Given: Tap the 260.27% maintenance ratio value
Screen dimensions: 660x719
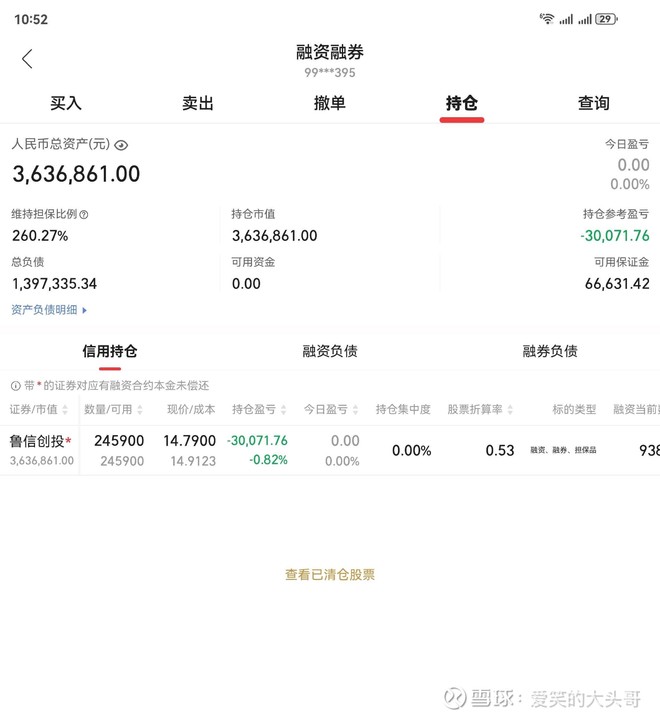Looking at the screenshot, I should tap(40, 236).
